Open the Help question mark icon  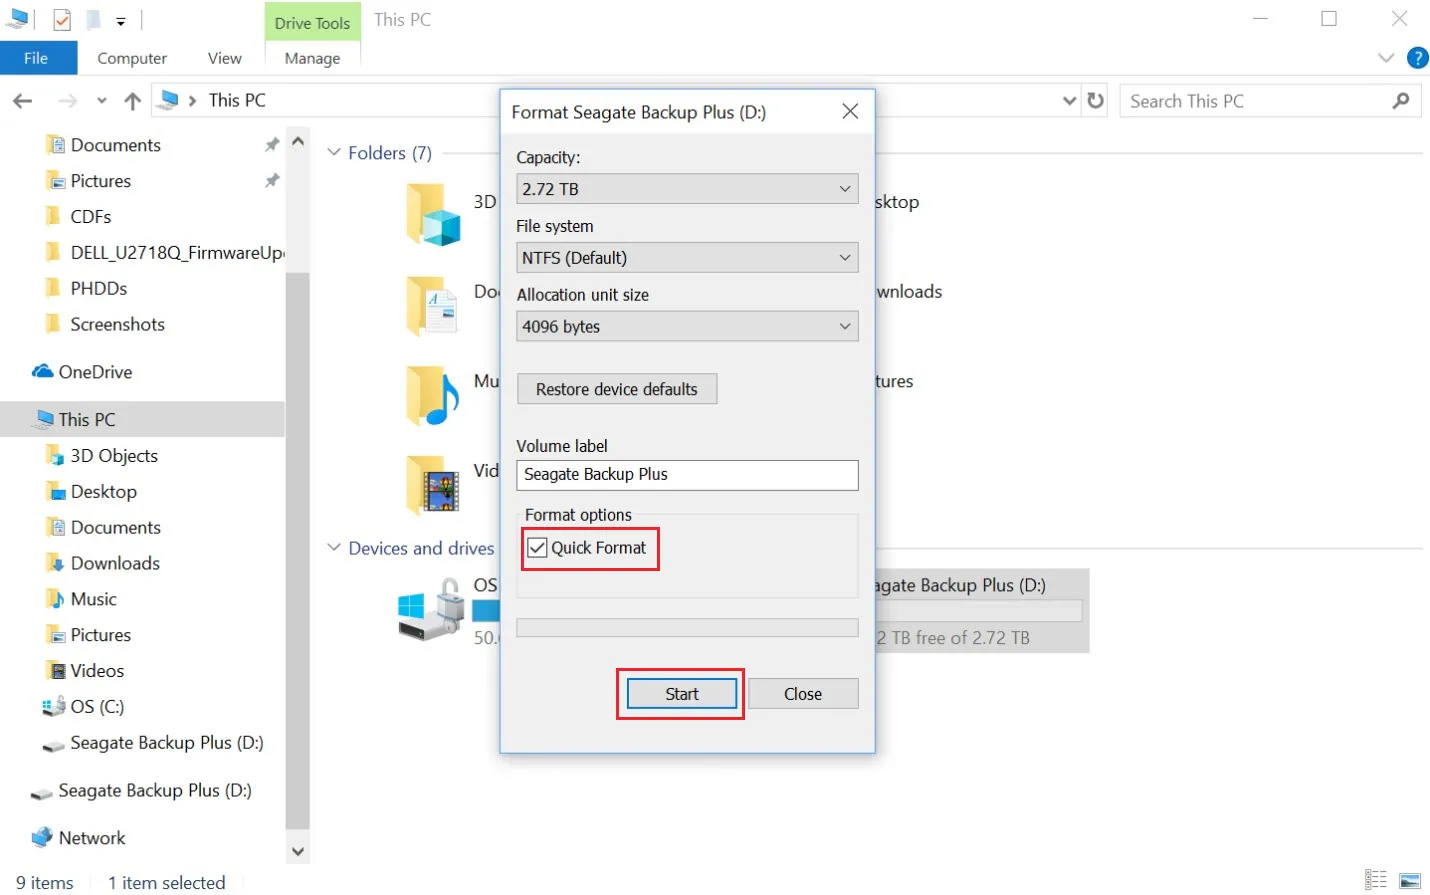click(x=1417, y=58)
